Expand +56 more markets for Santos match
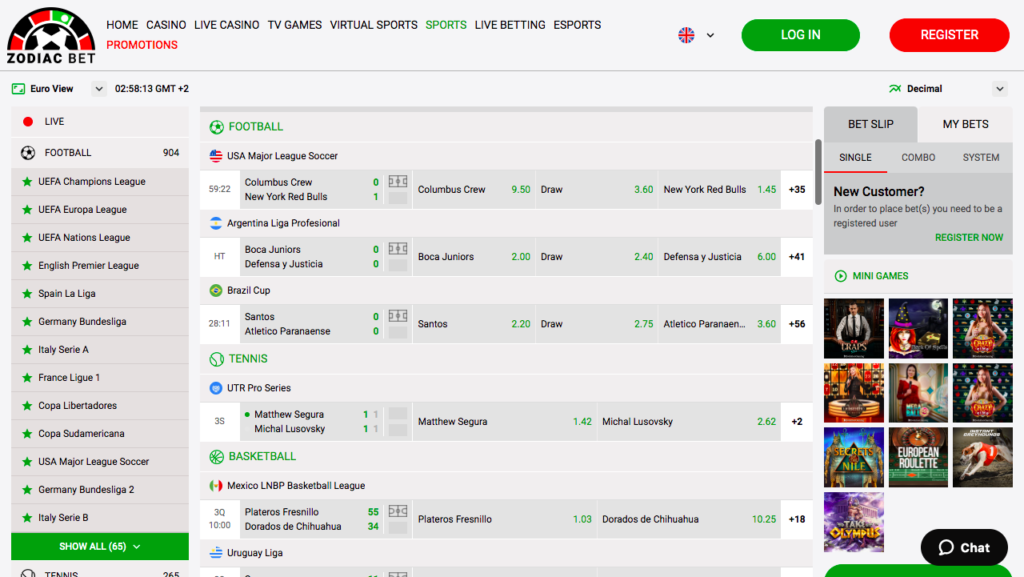Screen dimensions: 1024x577 pos(797,324)
